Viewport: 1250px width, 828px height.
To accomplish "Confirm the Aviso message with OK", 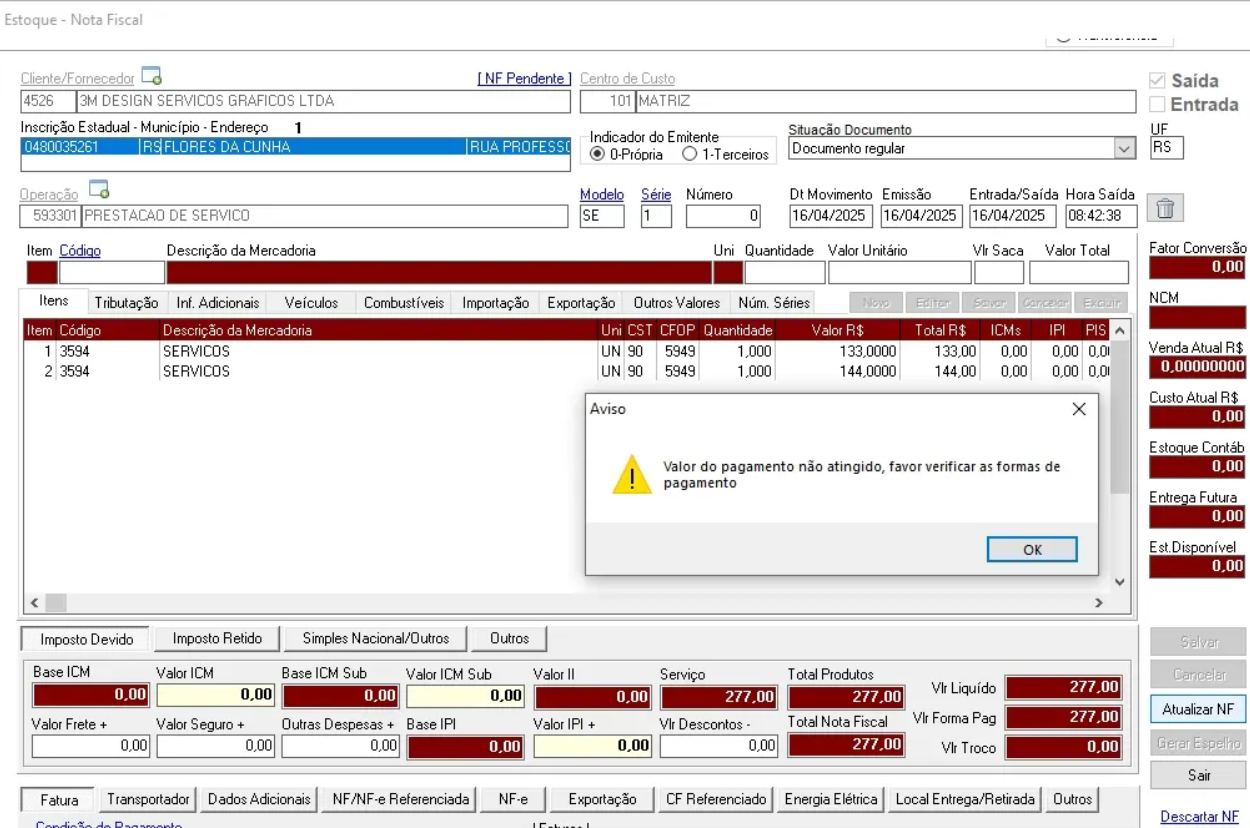I will tap(1032, 550).
